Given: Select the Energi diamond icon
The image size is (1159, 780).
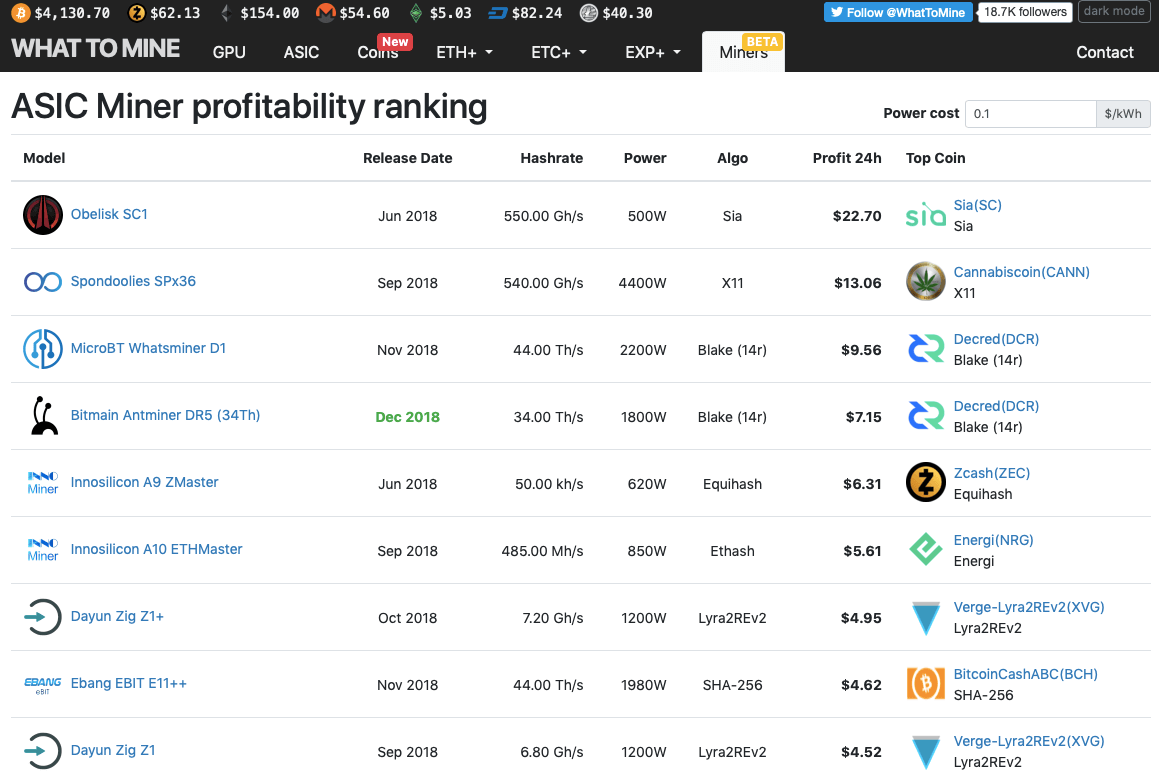Looking at the screenshot, I should tap(925, 549).
